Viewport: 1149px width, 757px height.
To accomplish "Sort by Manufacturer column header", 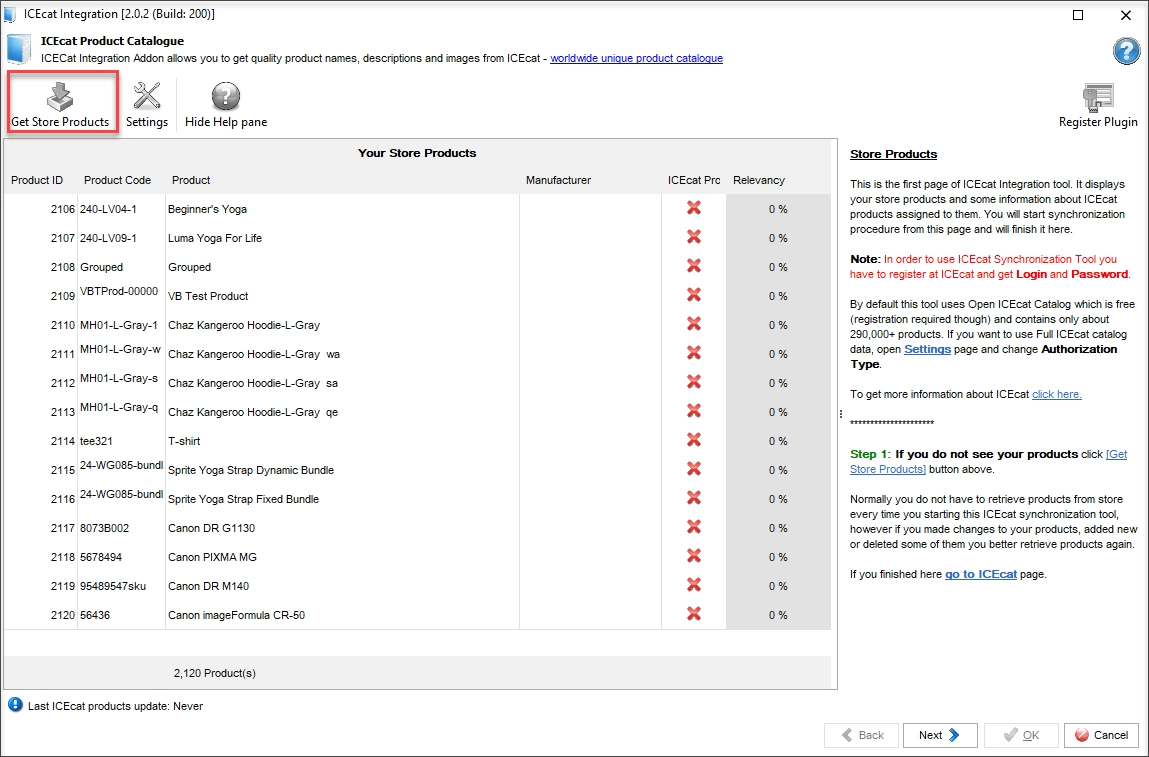I will coord(558,180).
